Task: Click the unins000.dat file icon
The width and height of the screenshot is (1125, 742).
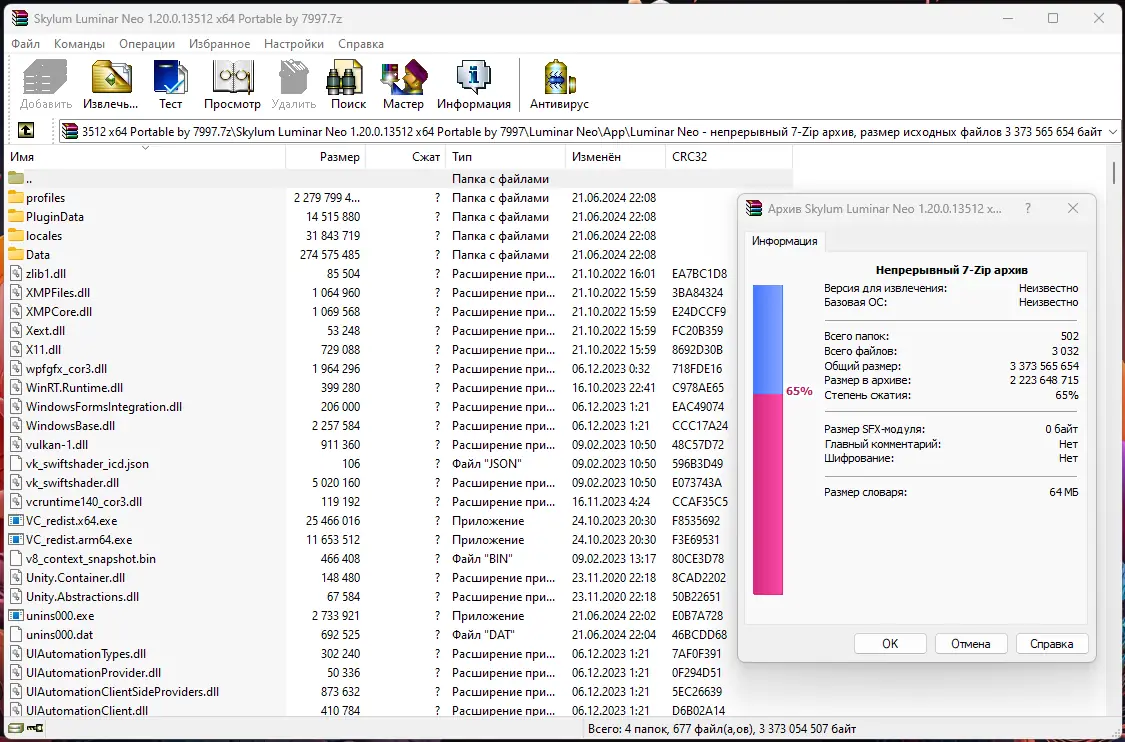Action: [16, 634]
